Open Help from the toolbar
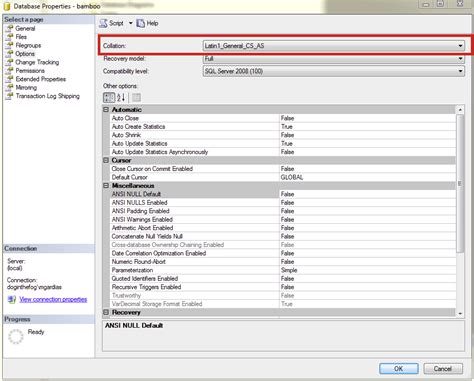The width and height of the screenshot is (474, 381). [x=147, y=23]
